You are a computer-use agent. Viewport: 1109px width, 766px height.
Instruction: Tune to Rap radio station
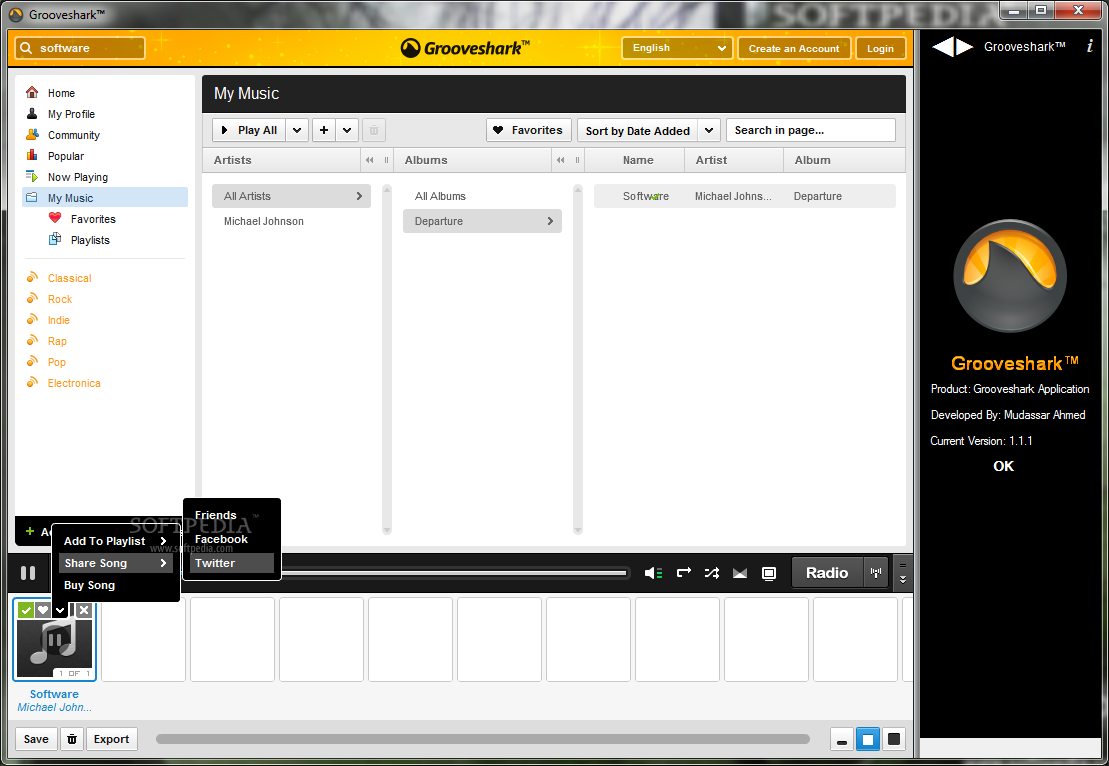pos(57,341)
